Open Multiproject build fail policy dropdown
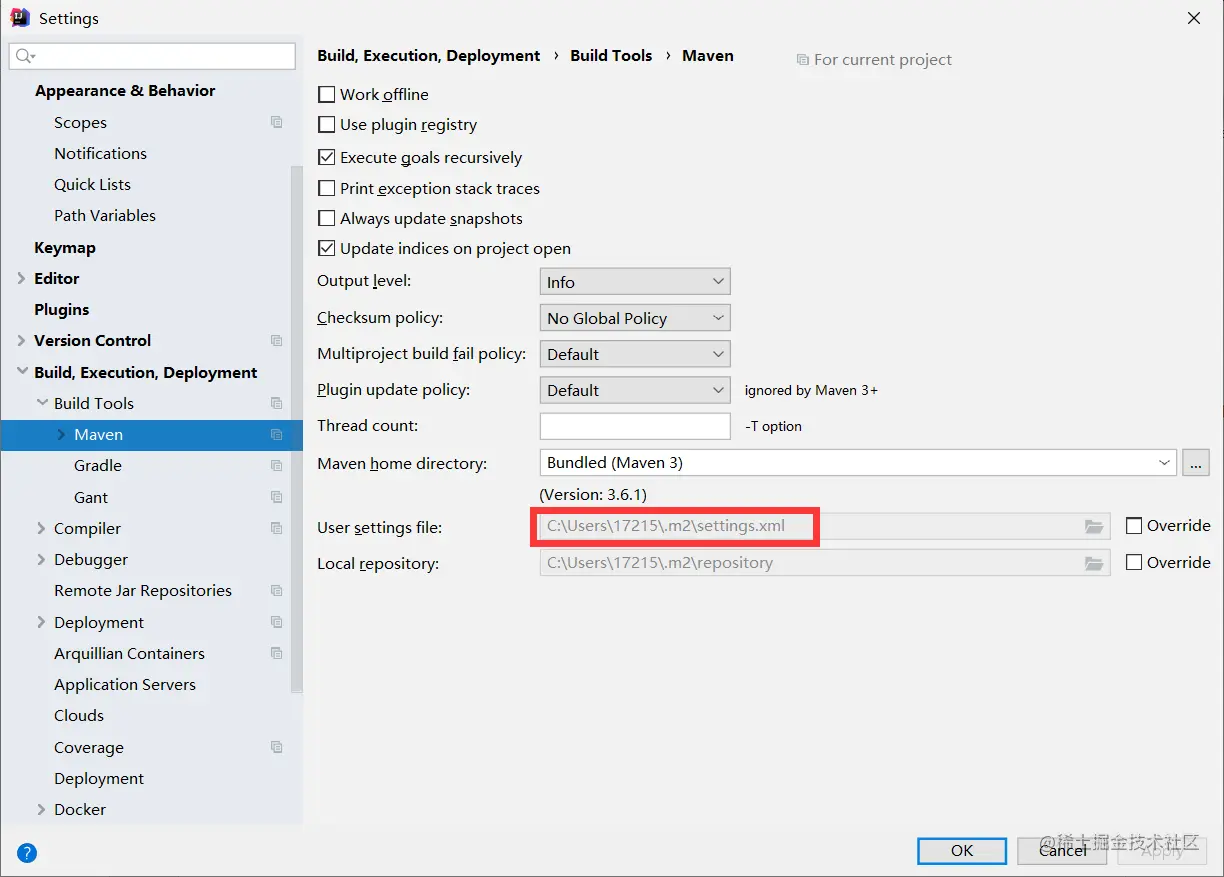 click(x=635, y=354)
